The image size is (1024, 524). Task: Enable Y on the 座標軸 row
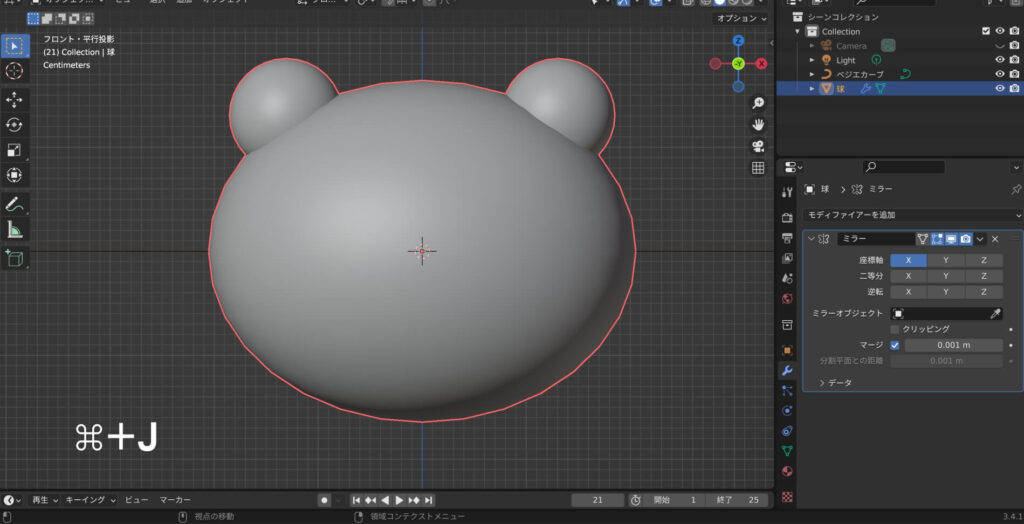point(946,260)
